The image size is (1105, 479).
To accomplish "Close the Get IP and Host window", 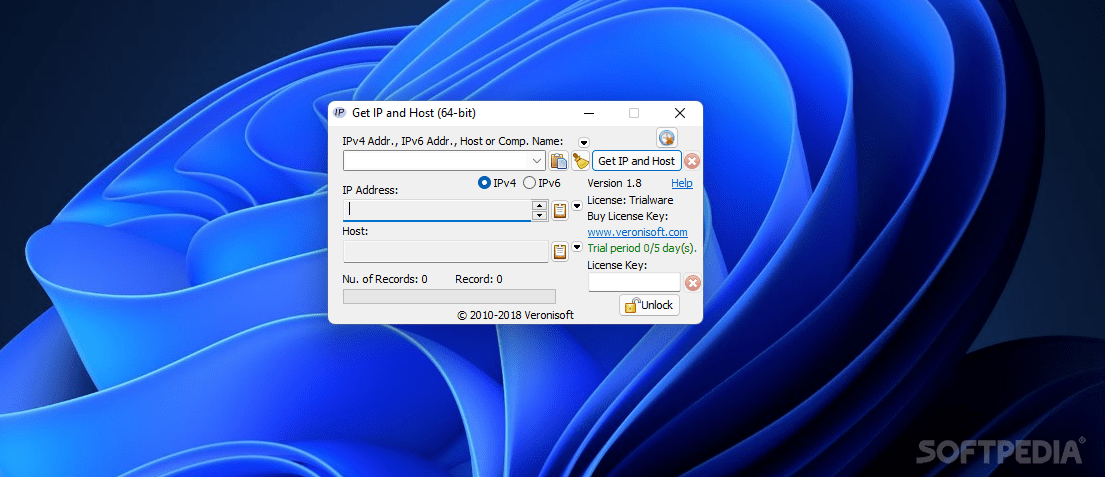I will pos(679,113).
